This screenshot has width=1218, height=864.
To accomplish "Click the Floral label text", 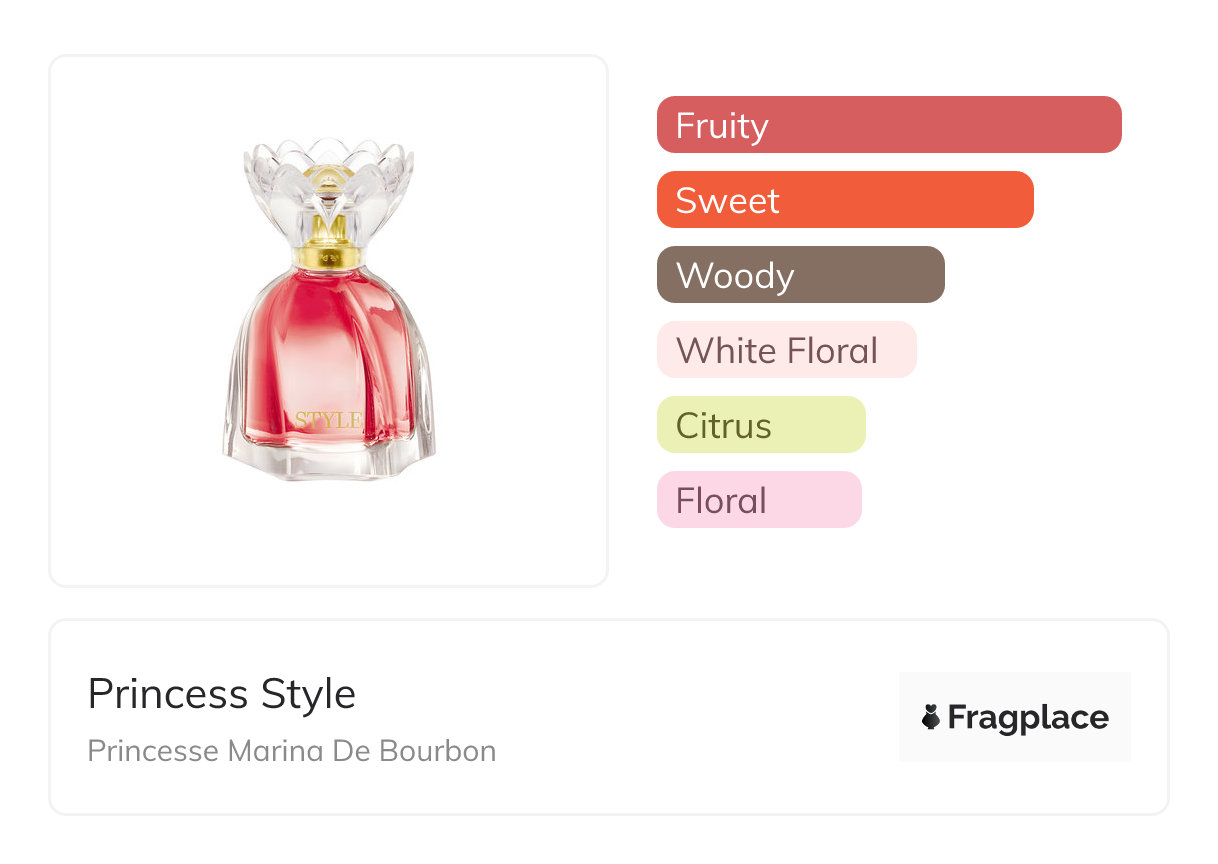I will (x=721, y=501).
